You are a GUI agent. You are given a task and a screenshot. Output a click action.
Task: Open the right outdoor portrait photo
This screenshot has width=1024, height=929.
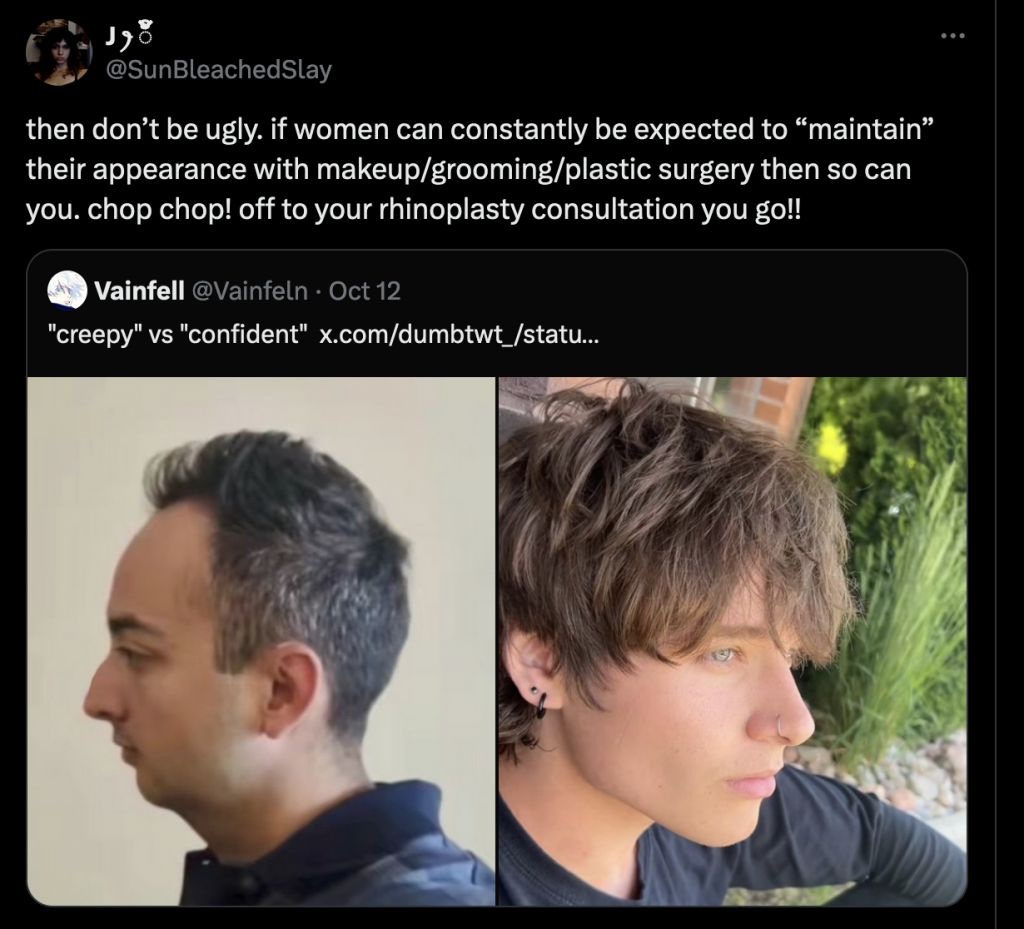pos(733,640)
